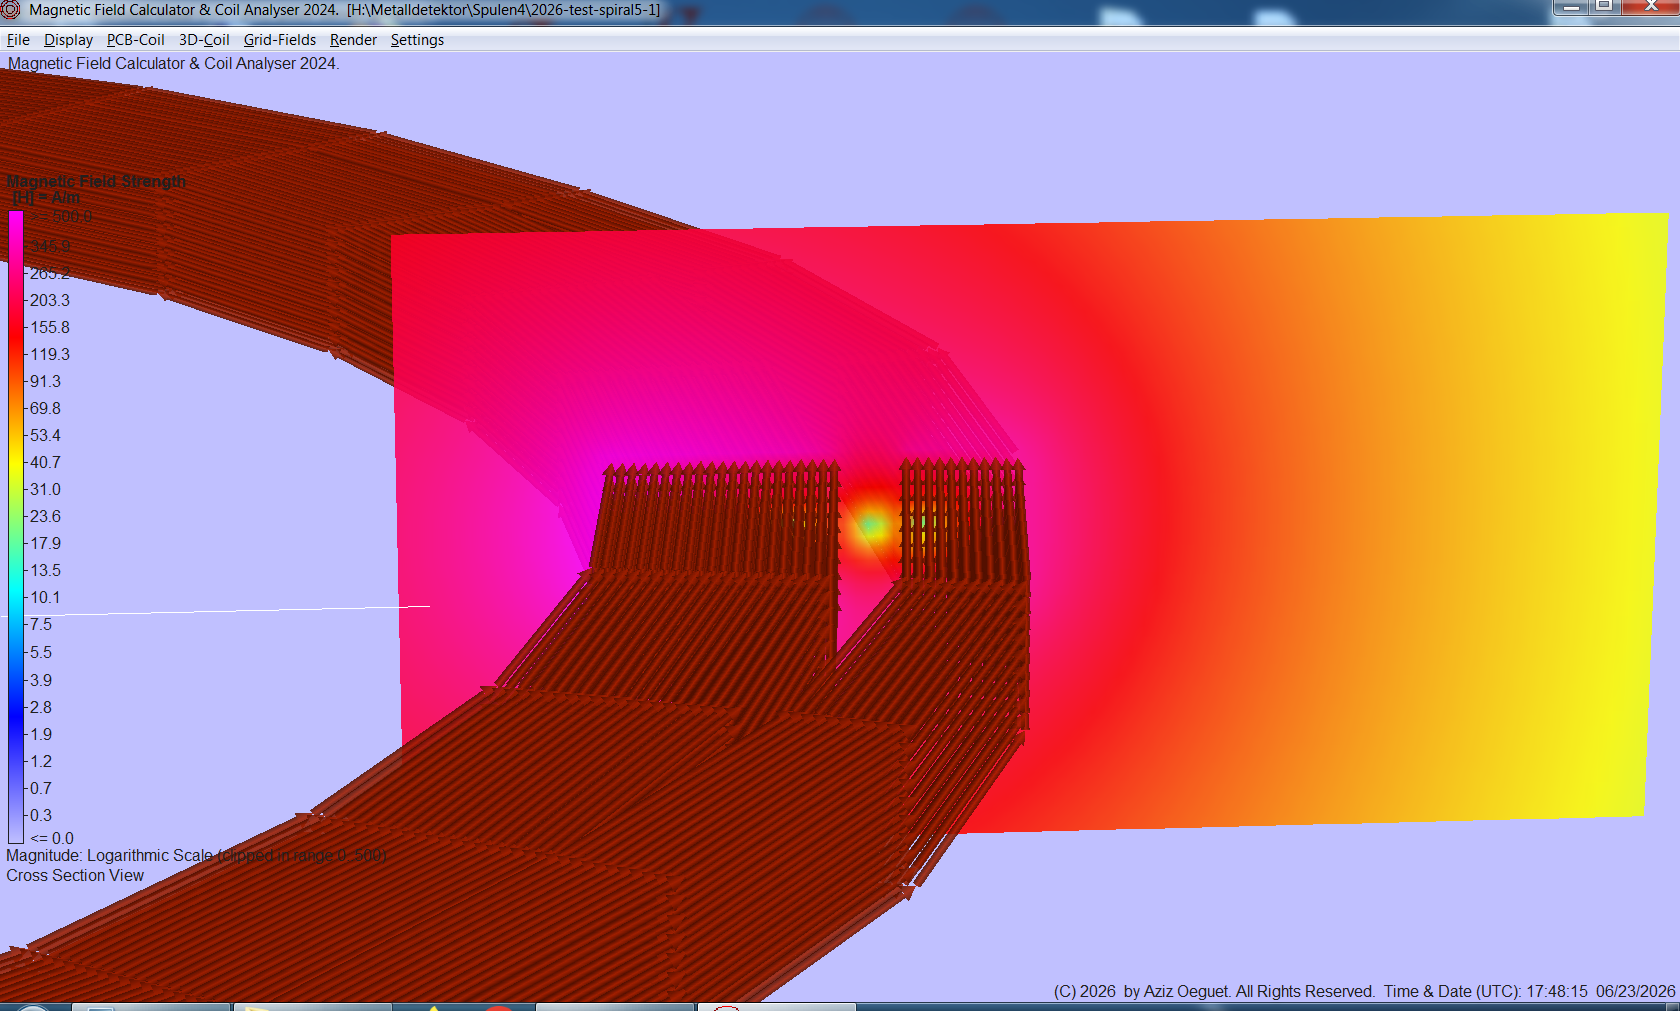Click the 'Magnetic Field Strength' legend title
This screenshot has height=1011, width=1680.
click(x=96, y=182)
